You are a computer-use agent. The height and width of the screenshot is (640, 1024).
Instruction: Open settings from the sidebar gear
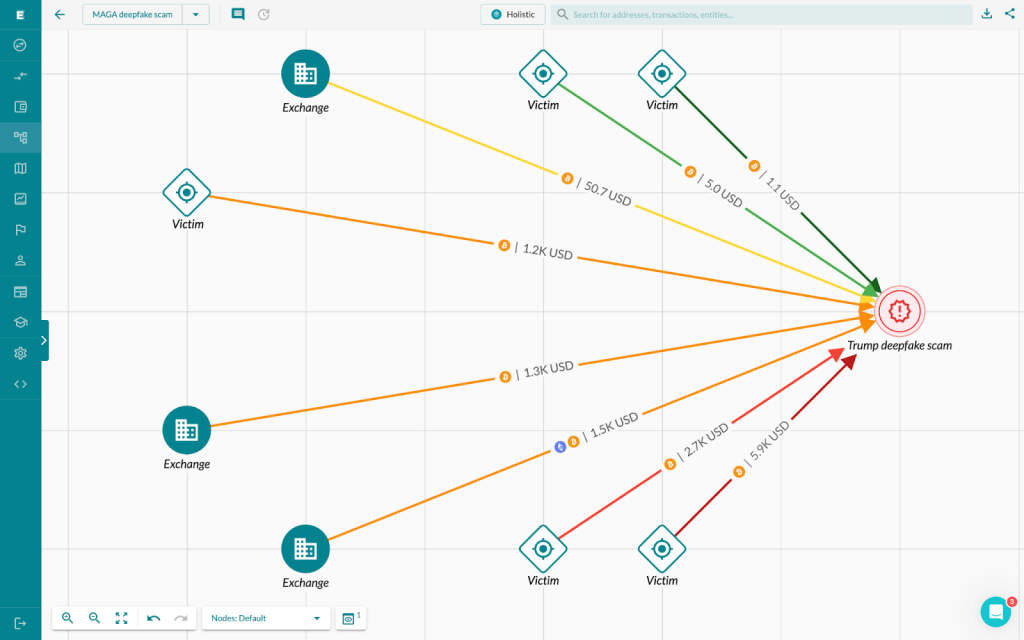[x=20, y=353]
